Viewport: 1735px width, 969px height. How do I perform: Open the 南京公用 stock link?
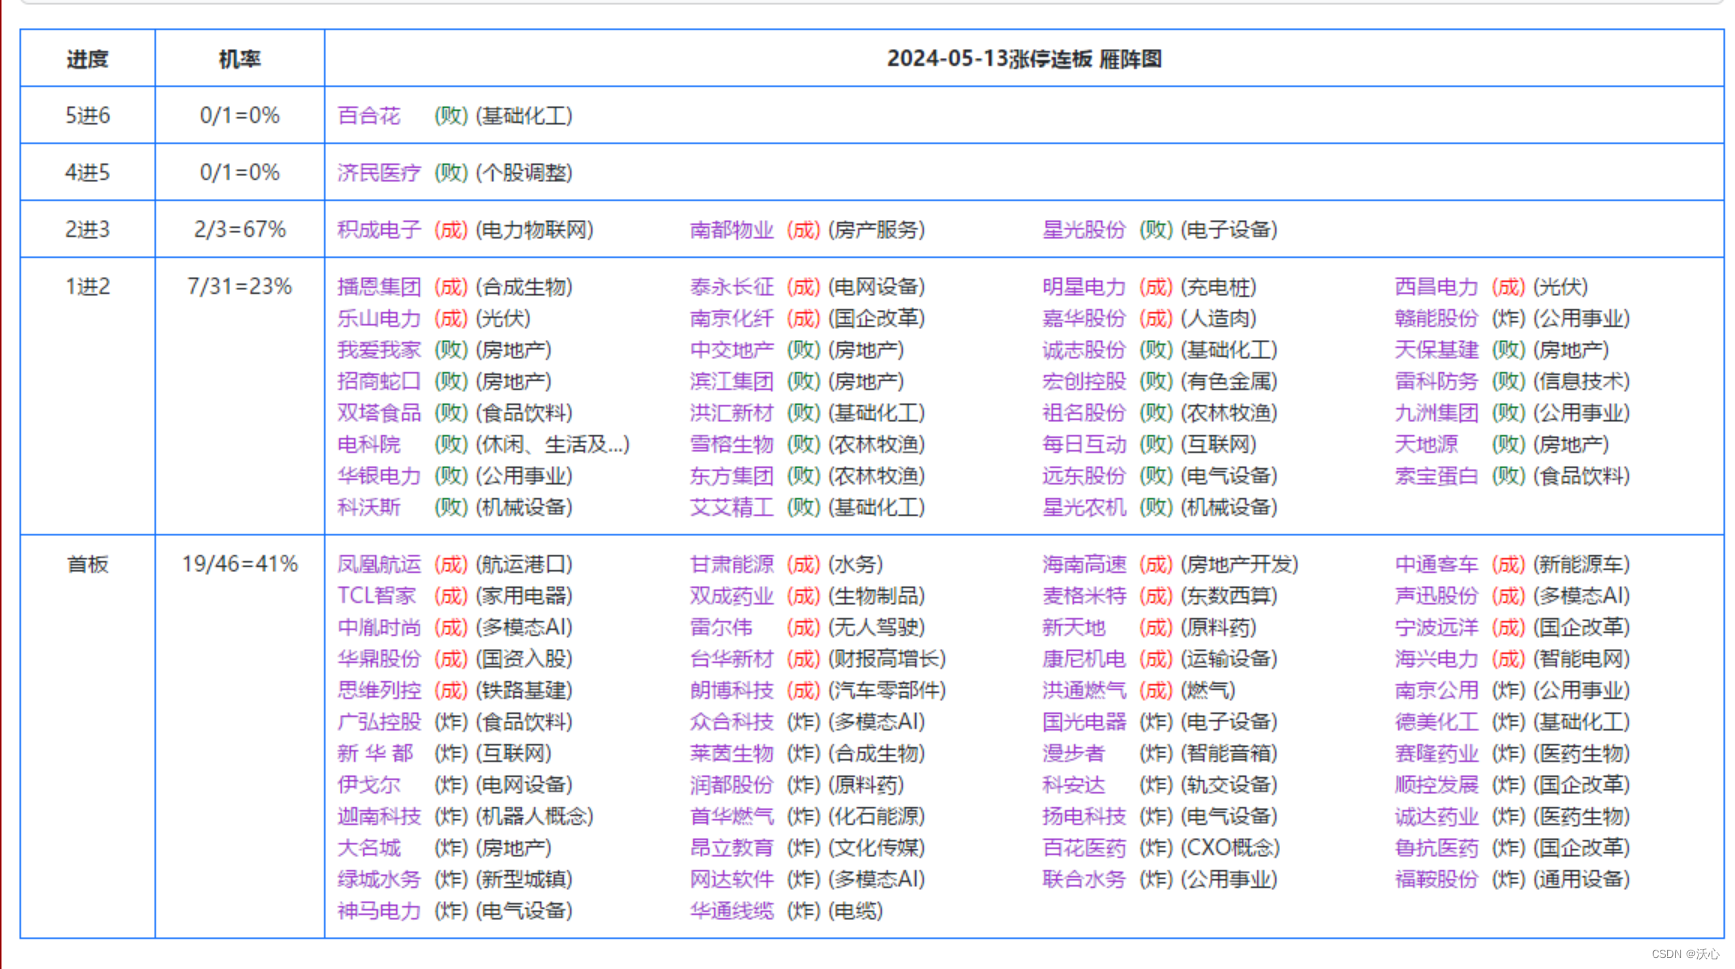point(1437,690)
